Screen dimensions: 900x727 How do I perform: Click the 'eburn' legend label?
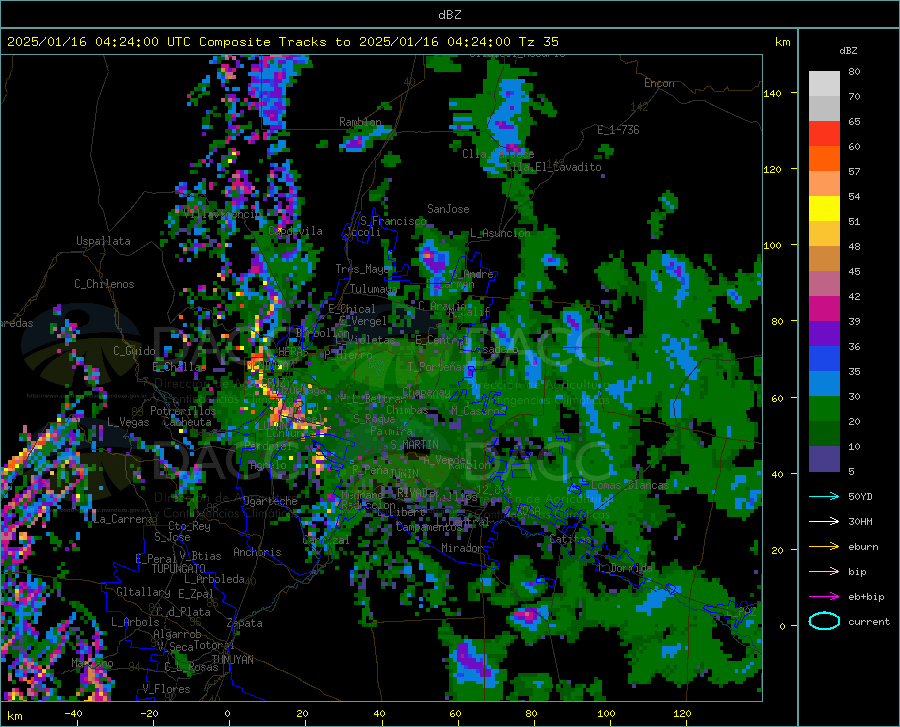click(863, 547)
